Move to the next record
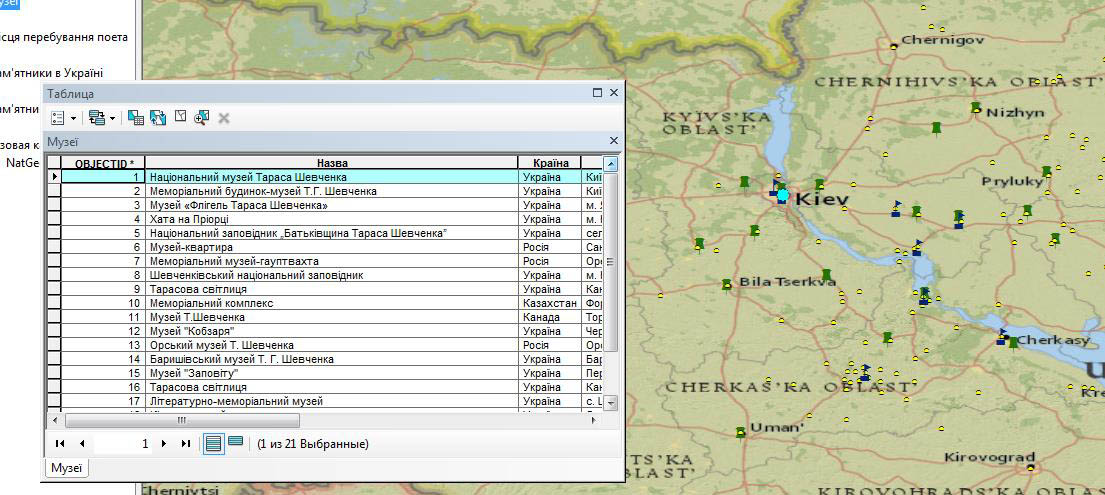Screen dimensions: 1105x495 [164, 444]
